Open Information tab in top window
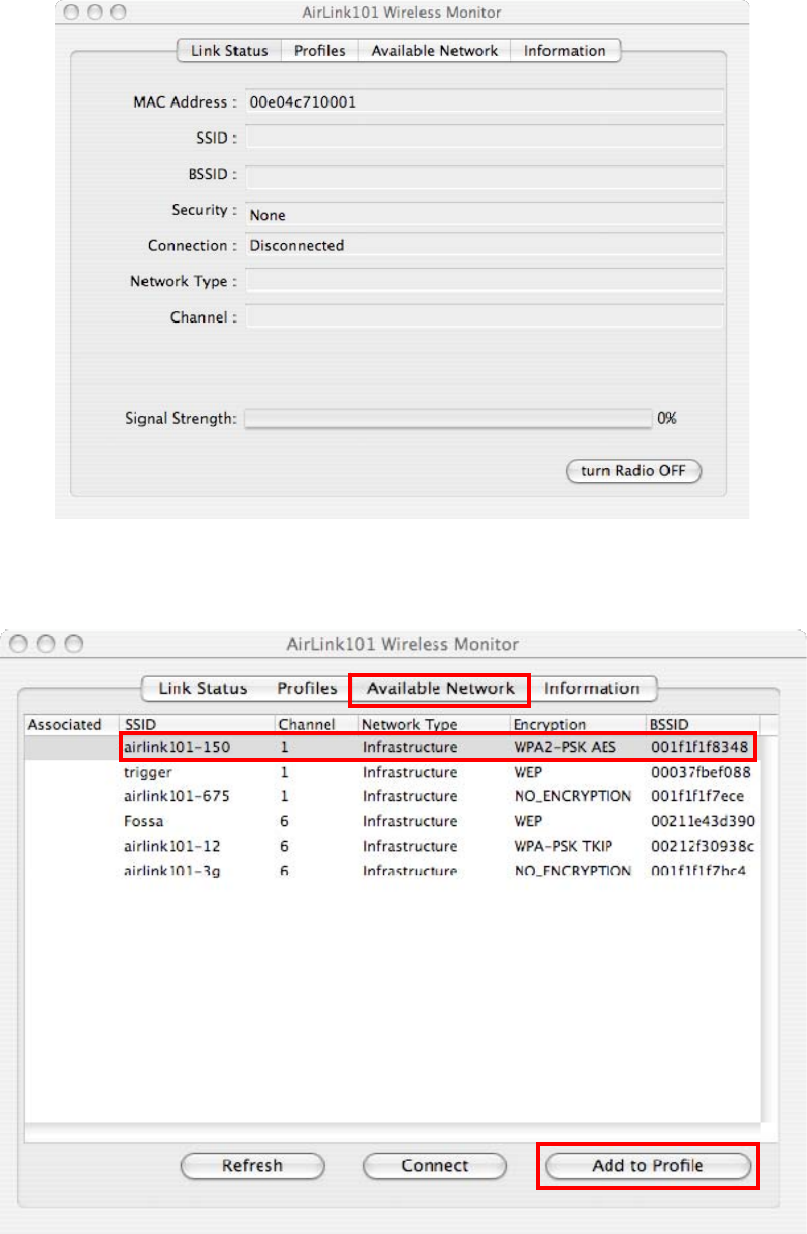 point(565,50)
